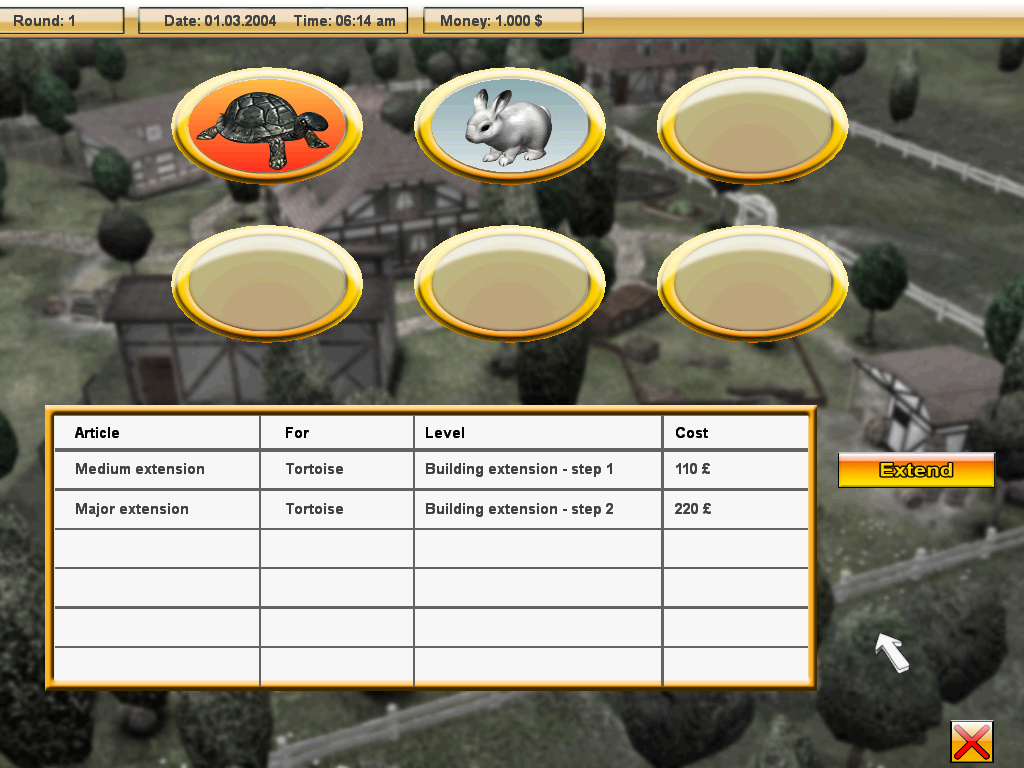Click the Cost column header
Image resolution: width=1024 pixels, height=768 pixels.
pos(691,433)
